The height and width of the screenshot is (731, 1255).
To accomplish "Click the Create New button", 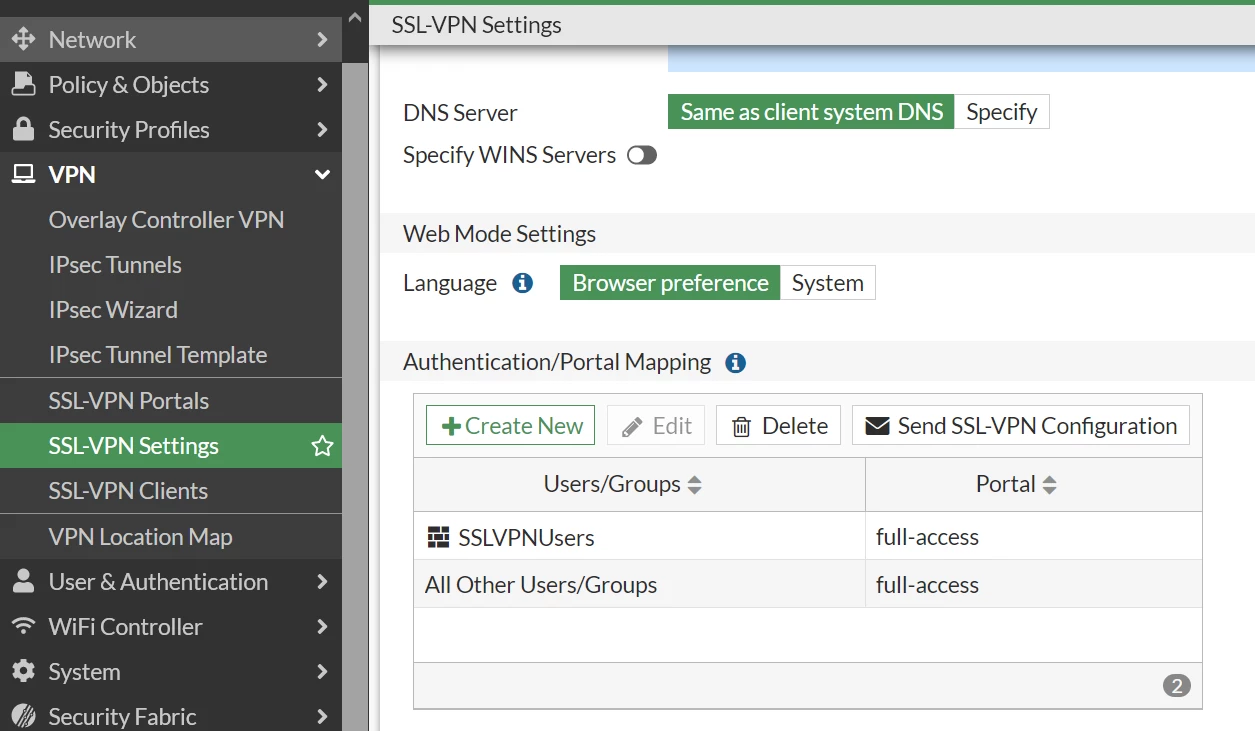I will point(510,426).
